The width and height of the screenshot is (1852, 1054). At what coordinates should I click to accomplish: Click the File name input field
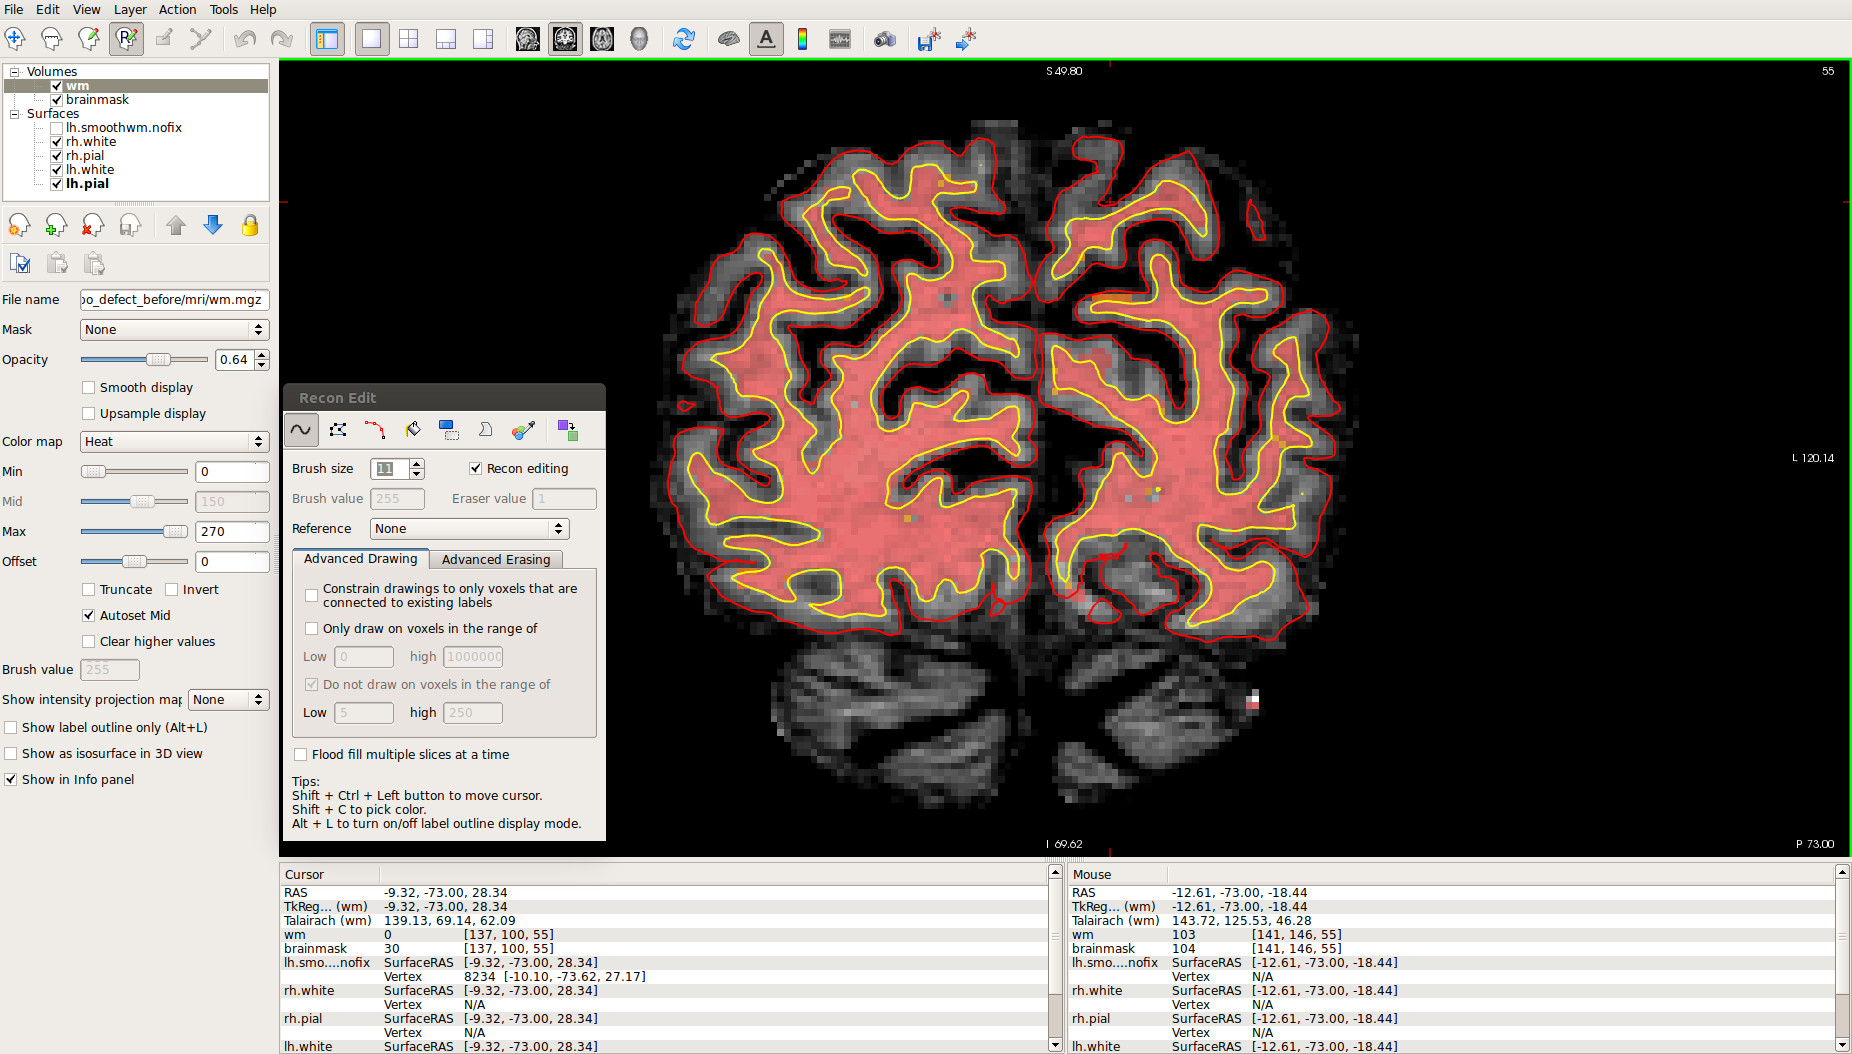click(174, 300)
